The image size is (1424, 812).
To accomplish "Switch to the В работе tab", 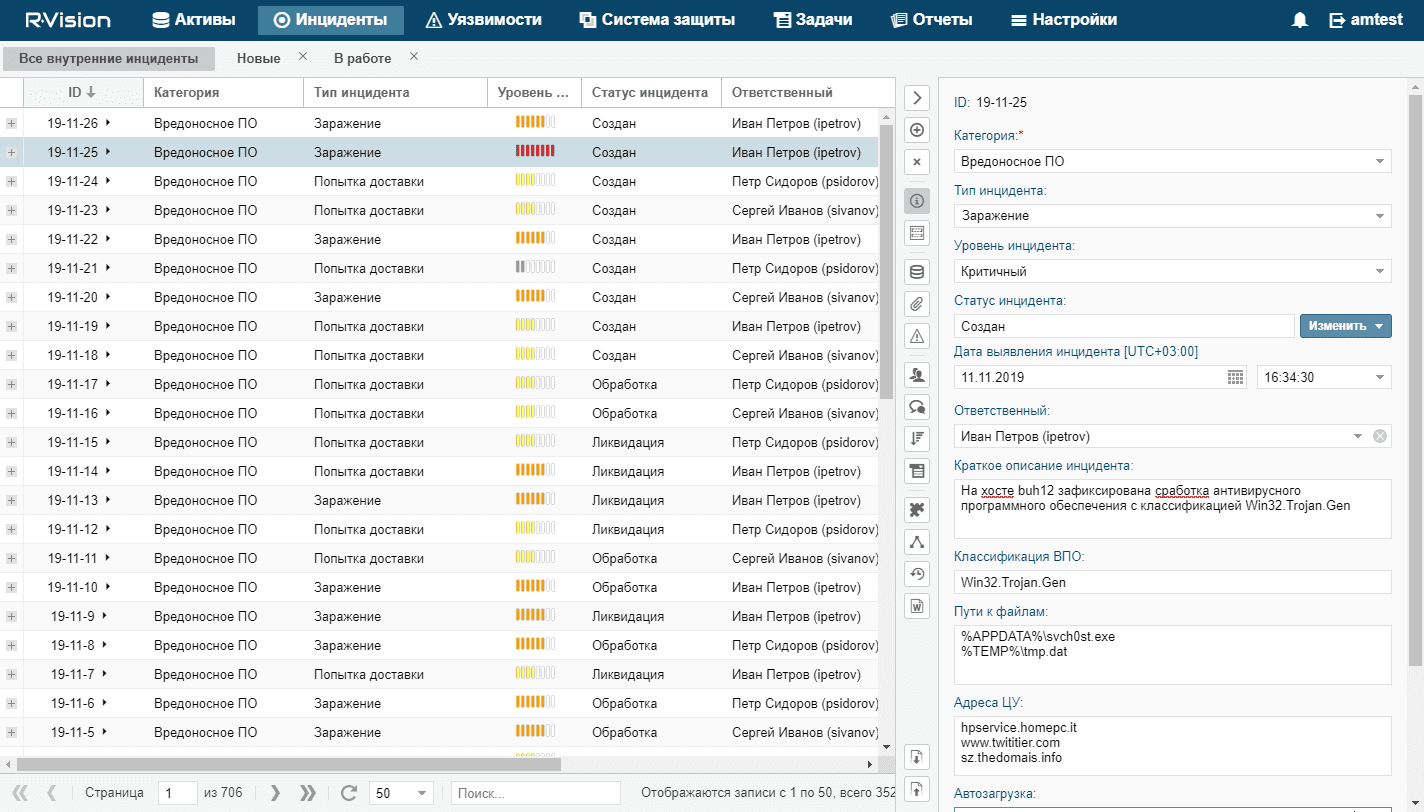I will [363, 59].
